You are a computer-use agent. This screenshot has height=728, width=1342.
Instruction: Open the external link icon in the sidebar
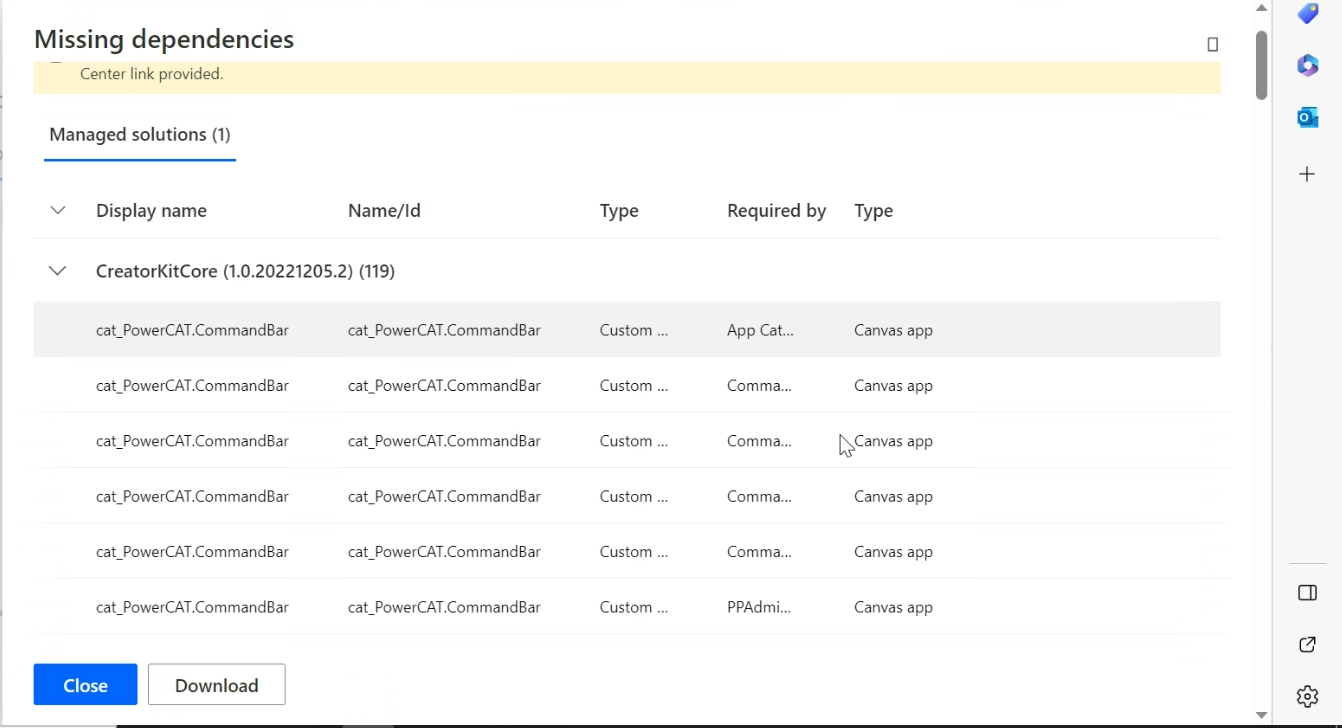click(1307, 645)
